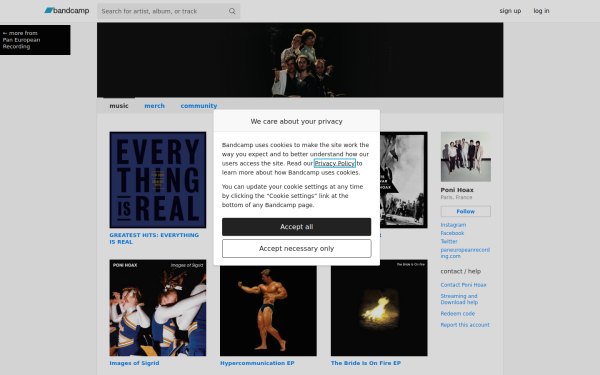This screenshot has height=375, width=600.
Task: Open The Bride Is On Fire EP title link
Action: tap(366, 363)
